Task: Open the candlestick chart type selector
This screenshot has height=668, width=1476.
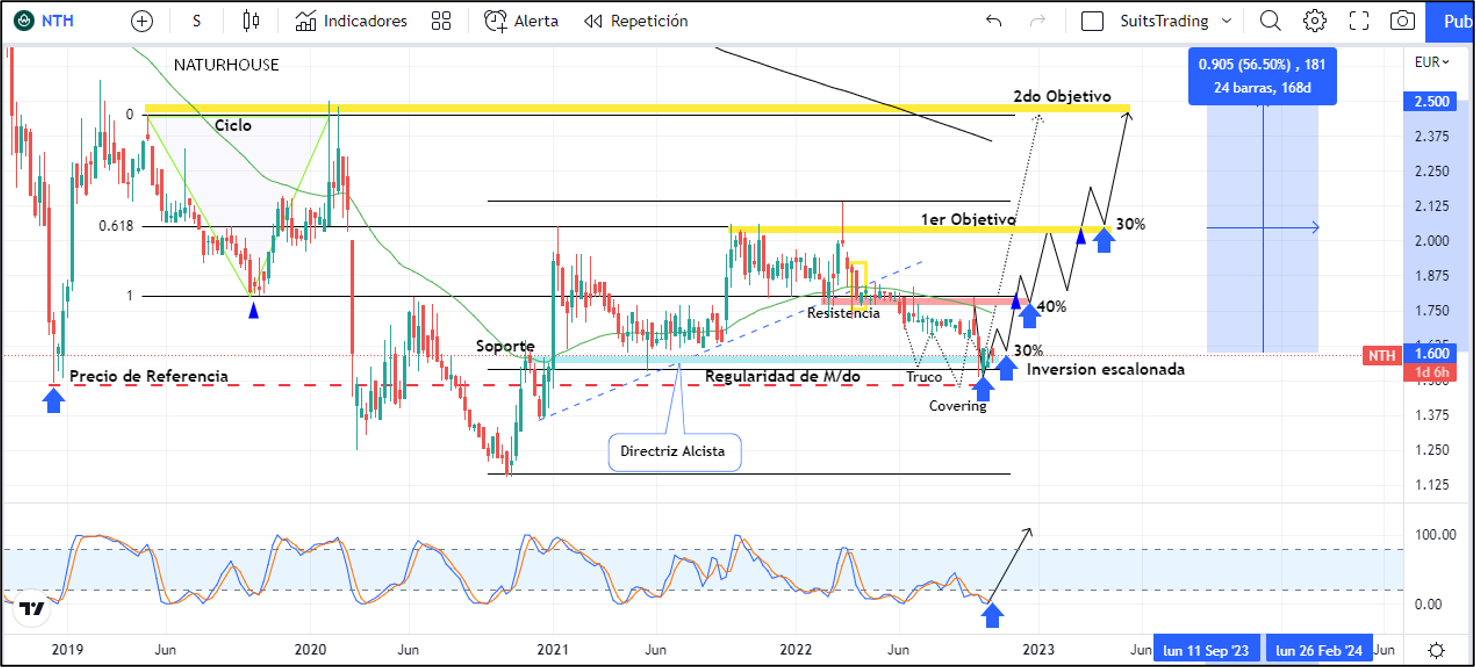Action: [251, 21]
